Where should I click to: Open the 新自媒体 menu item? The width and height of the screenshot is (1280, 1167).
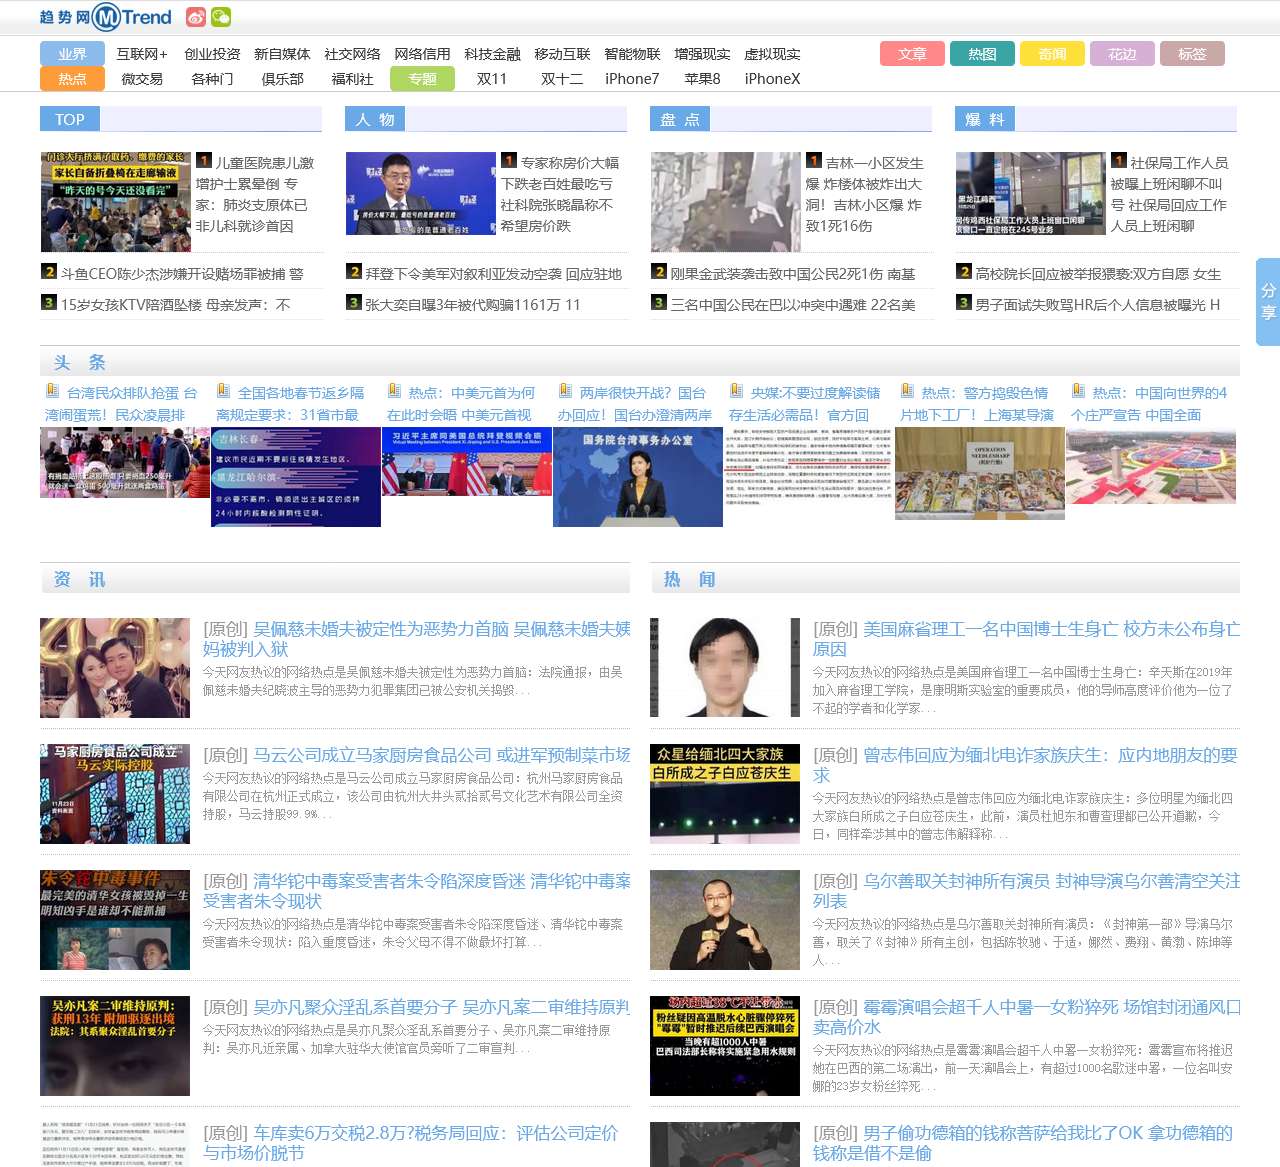pyautogui.click(x=282, y=54)
